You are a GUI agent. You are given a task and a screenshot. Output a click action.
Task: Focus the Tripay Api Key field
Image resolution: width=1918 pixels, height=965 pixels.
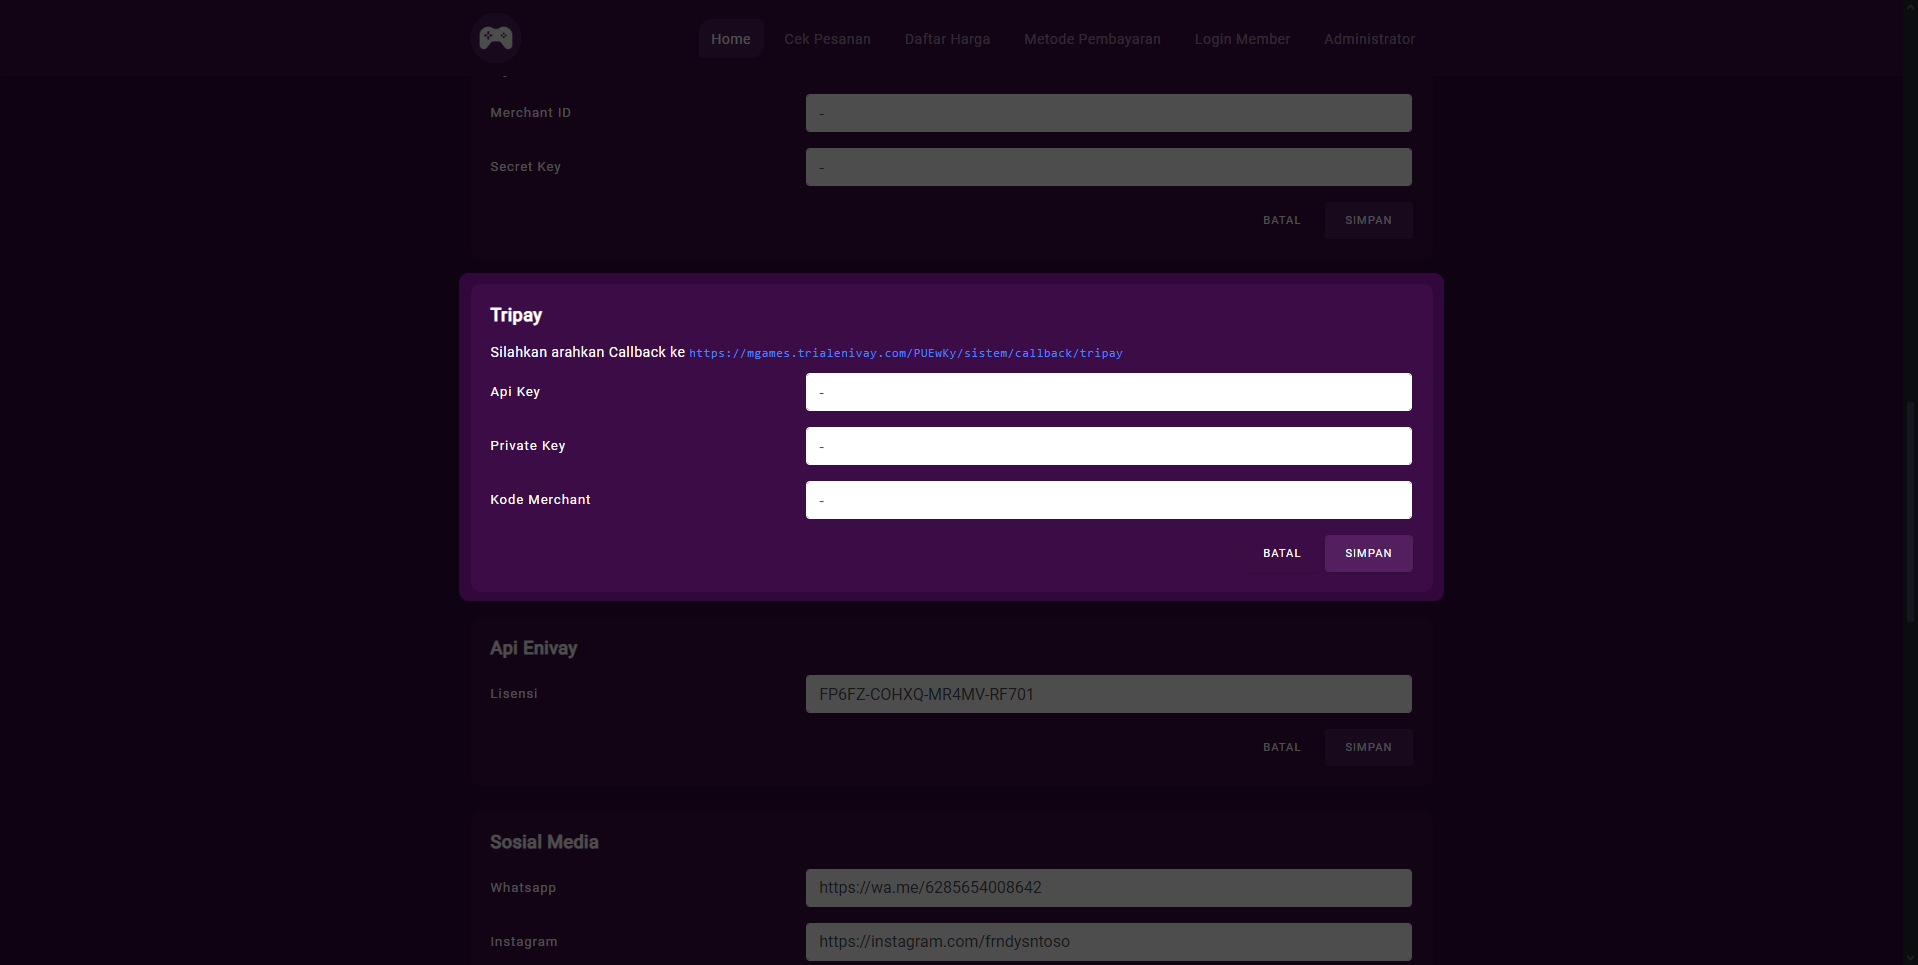1108,392
